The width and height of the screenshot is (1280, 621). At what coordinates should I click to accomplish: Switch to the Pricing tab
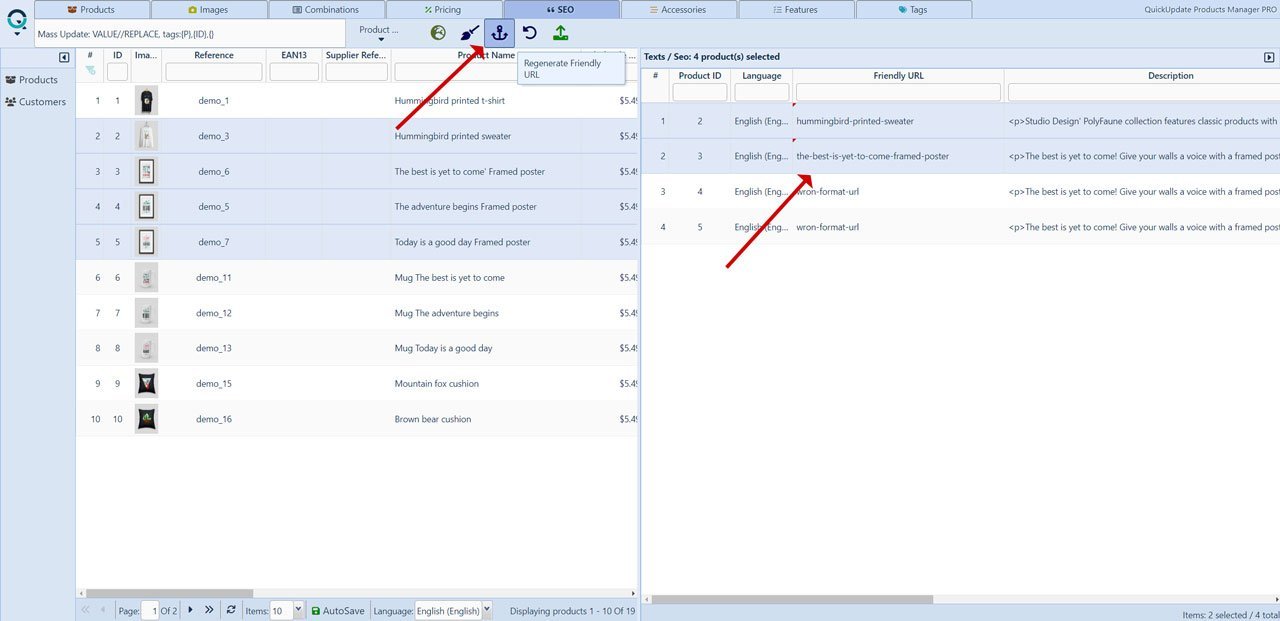click(444, 9)
